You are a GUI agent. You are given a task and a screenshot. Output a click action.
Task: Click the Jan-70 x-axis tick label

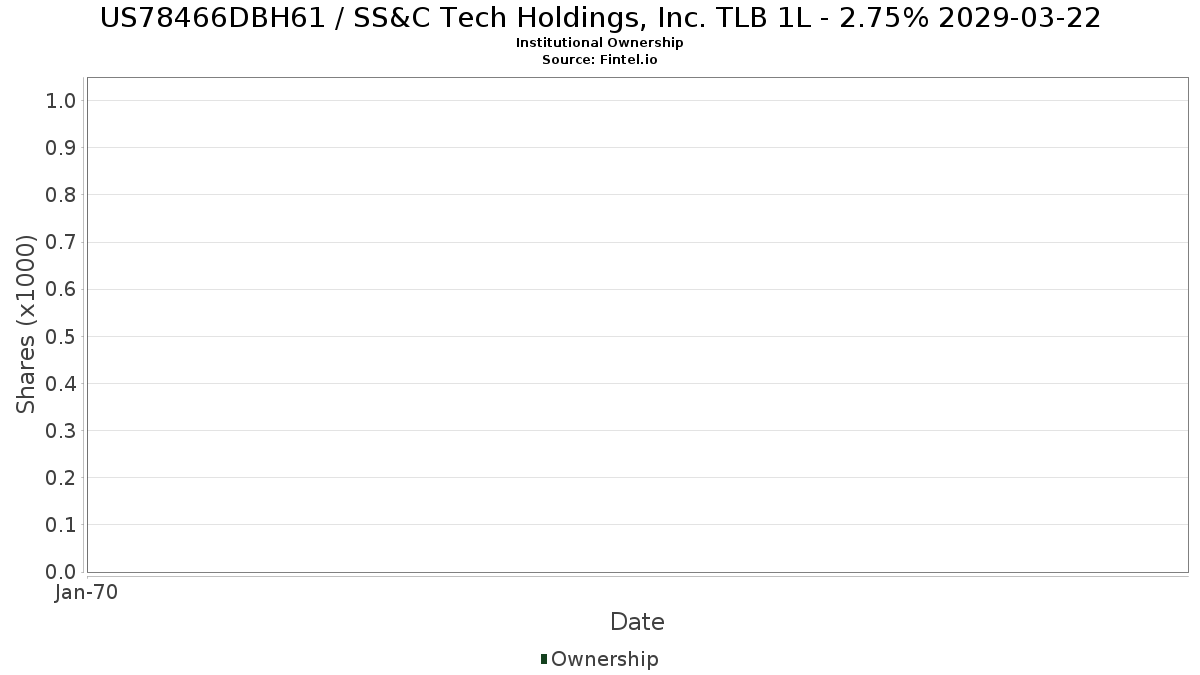(x=87, y=592)
